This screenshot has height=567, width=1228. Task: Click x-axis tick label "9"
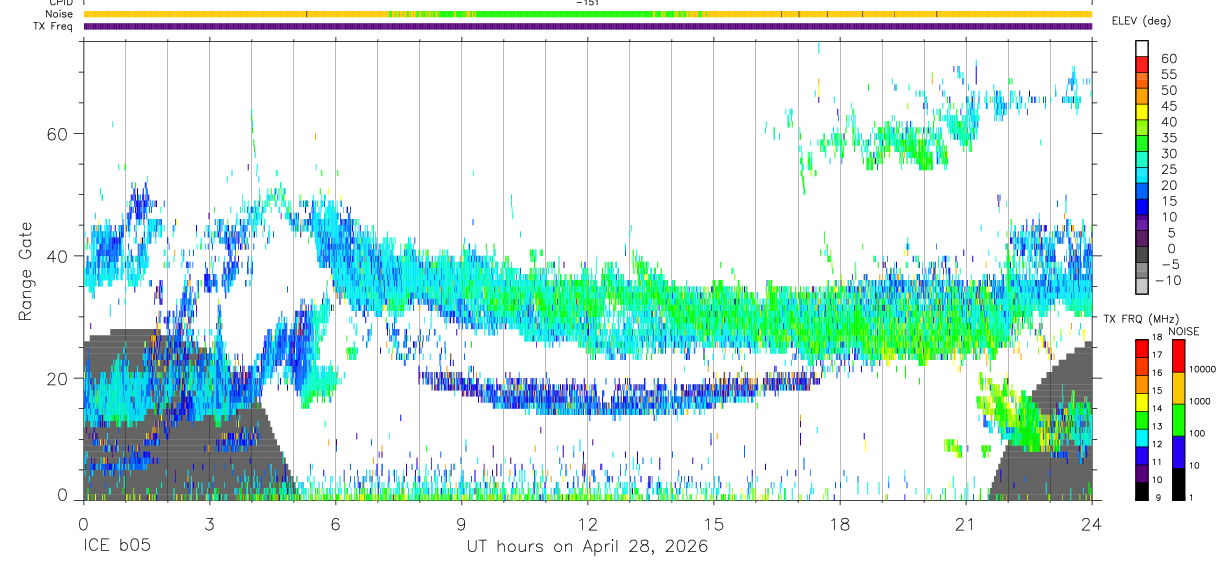[461, 524]
